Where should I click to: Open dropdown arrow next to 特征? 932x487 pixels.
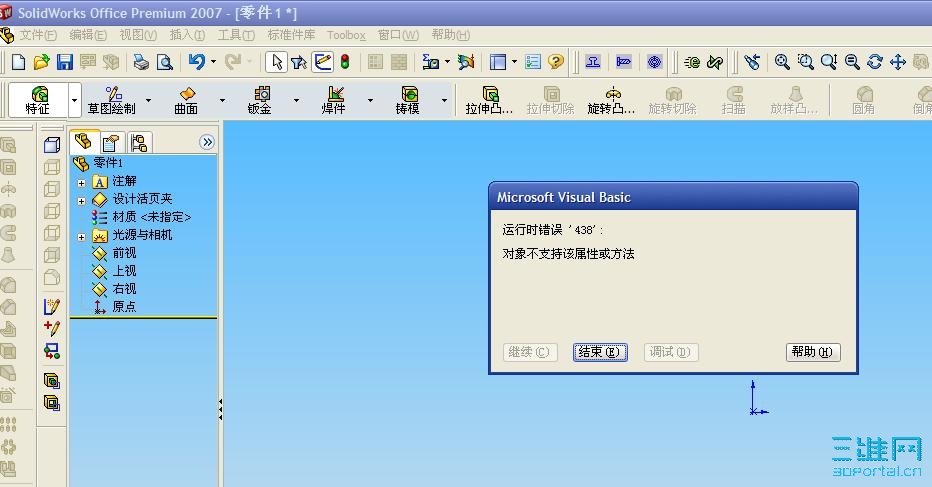click(74, 100)
